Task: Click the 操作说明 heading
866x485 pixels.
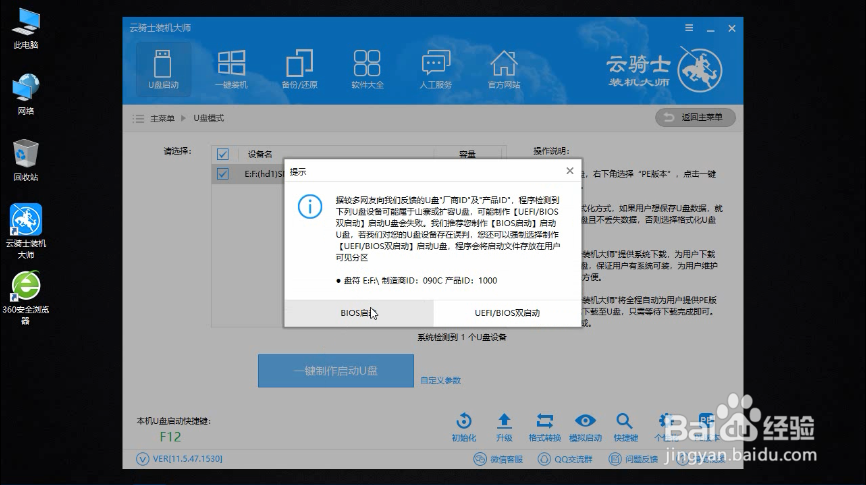Action: (x=551, y=151)
